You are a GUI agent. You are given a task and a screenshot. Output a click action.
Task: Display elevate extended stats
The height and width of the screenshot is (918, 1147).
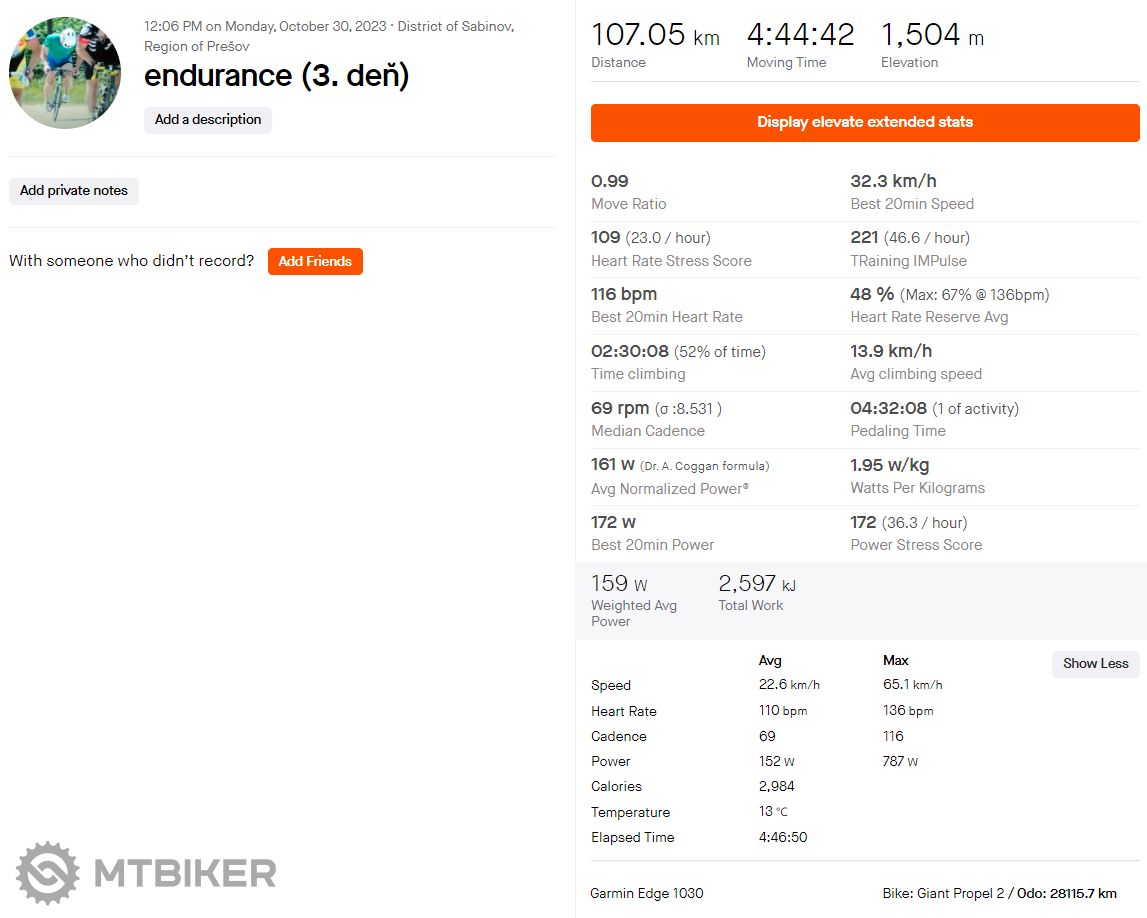865,122
